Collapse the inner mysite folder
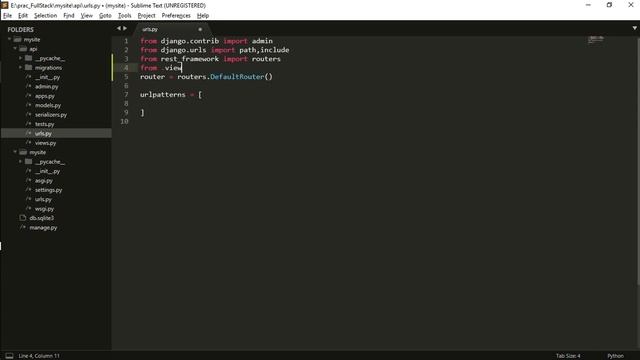Screen dimensions: 640x360 pos(15,152)
